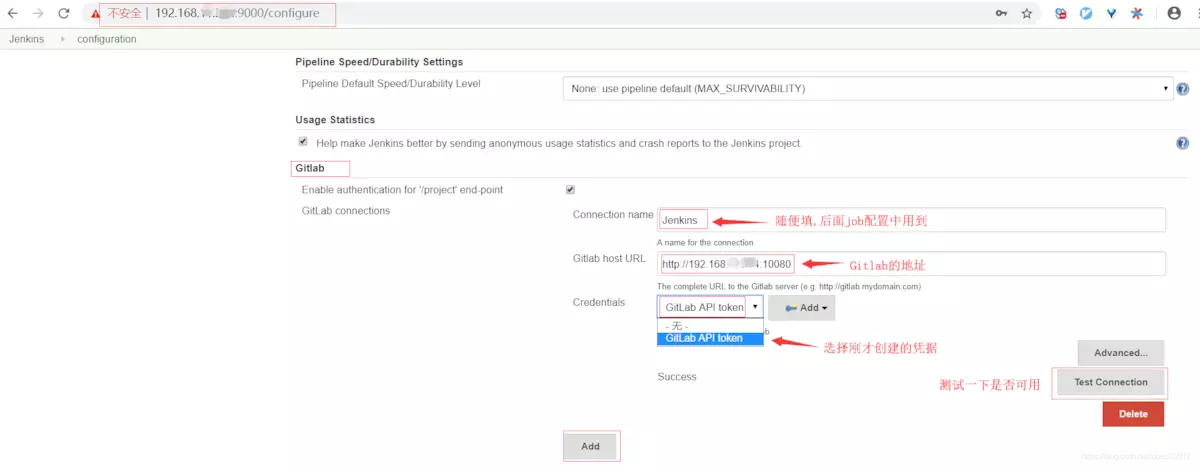Open the Credentials dropdown
This screenshot has height=470, width=1200.
pyautogui.click(x=710, y=307)
